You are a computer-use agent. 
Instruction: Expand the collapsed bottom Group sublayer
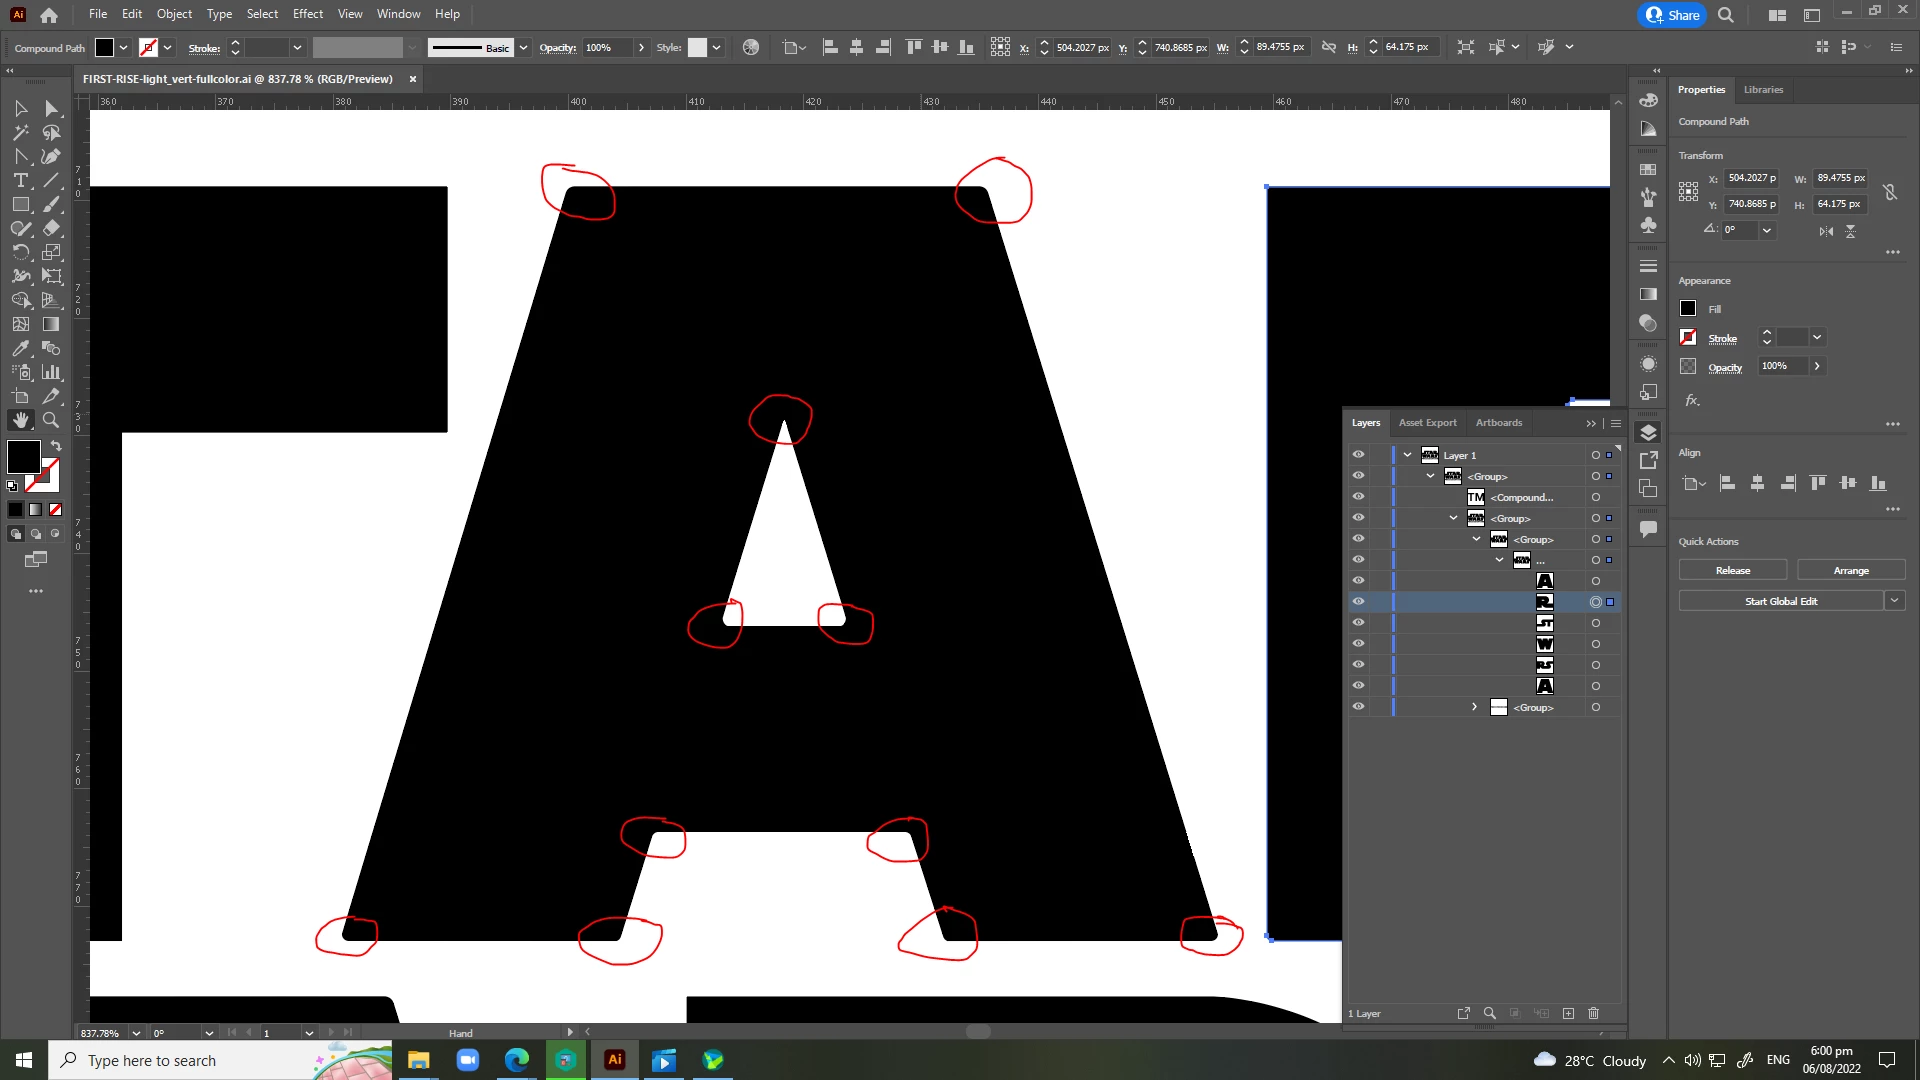[1474, 707]
